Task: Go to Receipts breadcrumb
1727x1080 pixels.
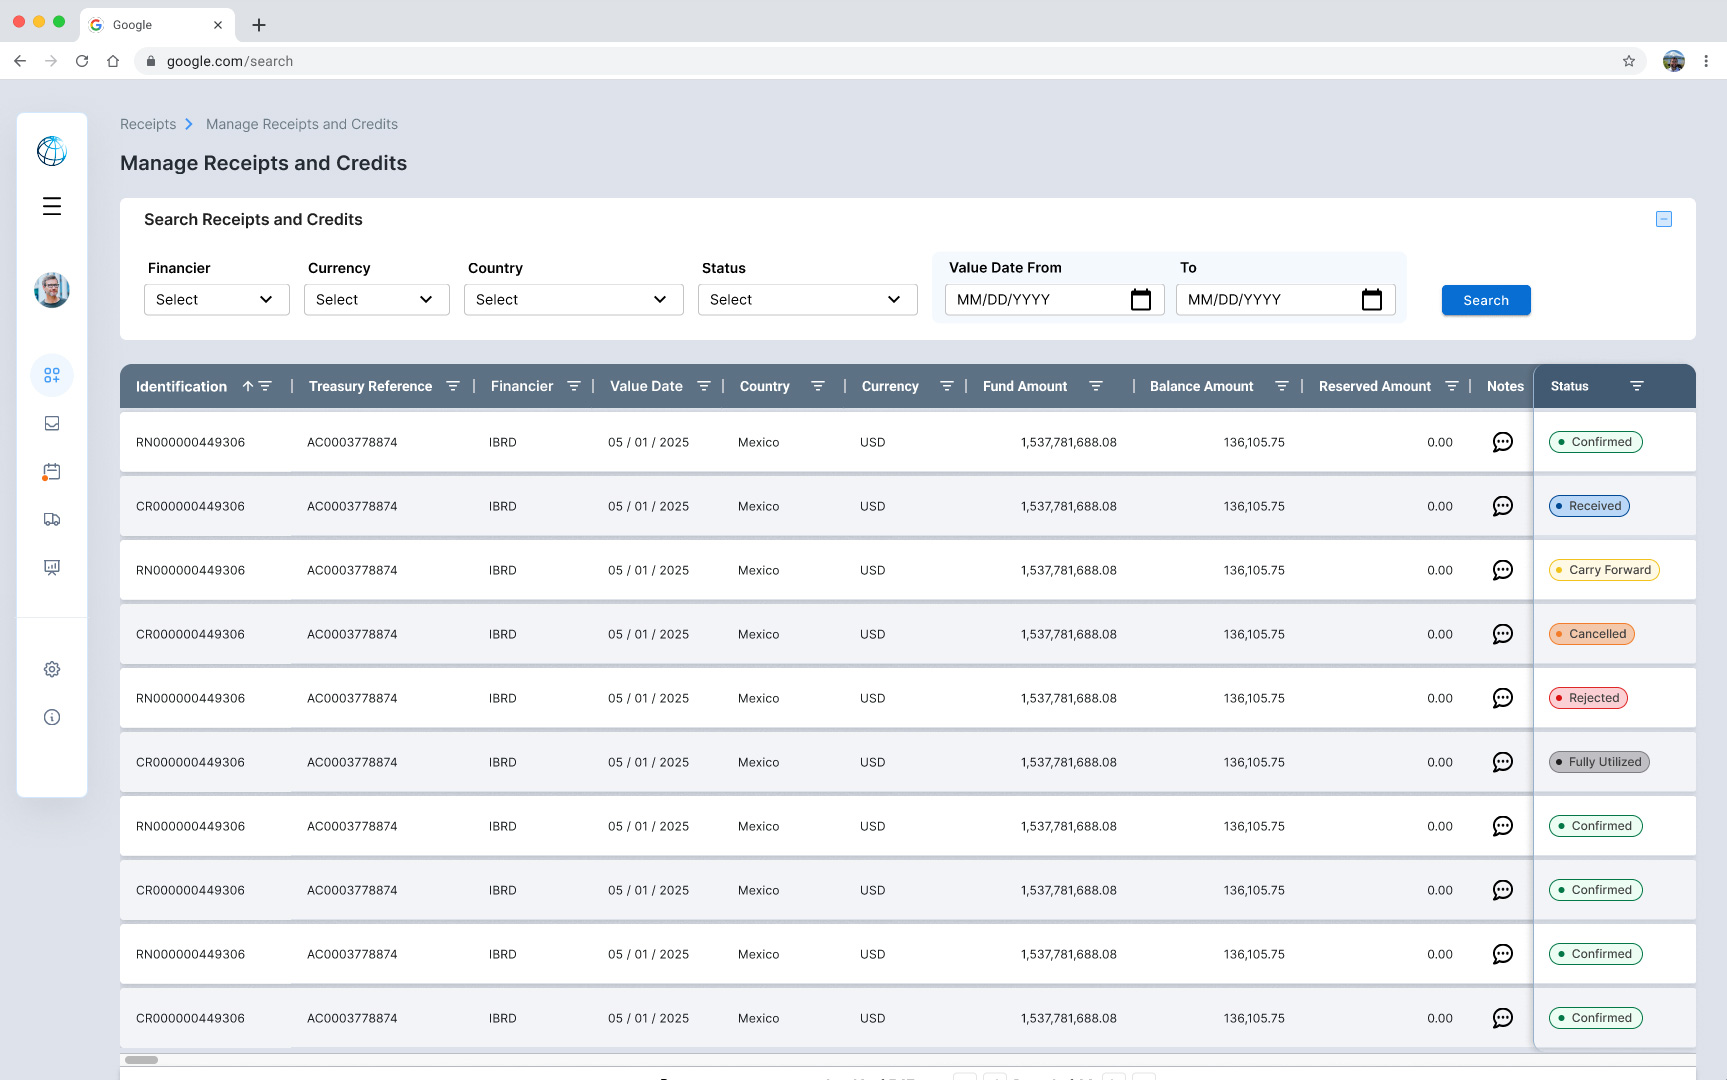Action: (148, 124)
